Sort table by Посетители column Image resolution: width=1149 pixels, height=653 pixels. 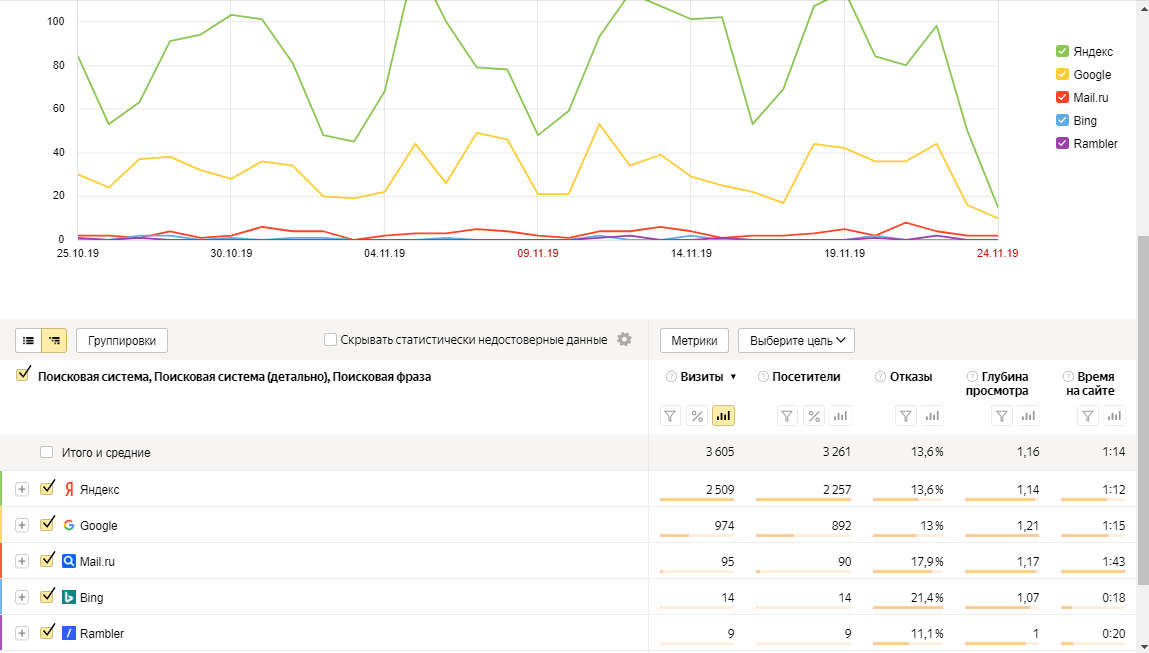pos(806,377)
